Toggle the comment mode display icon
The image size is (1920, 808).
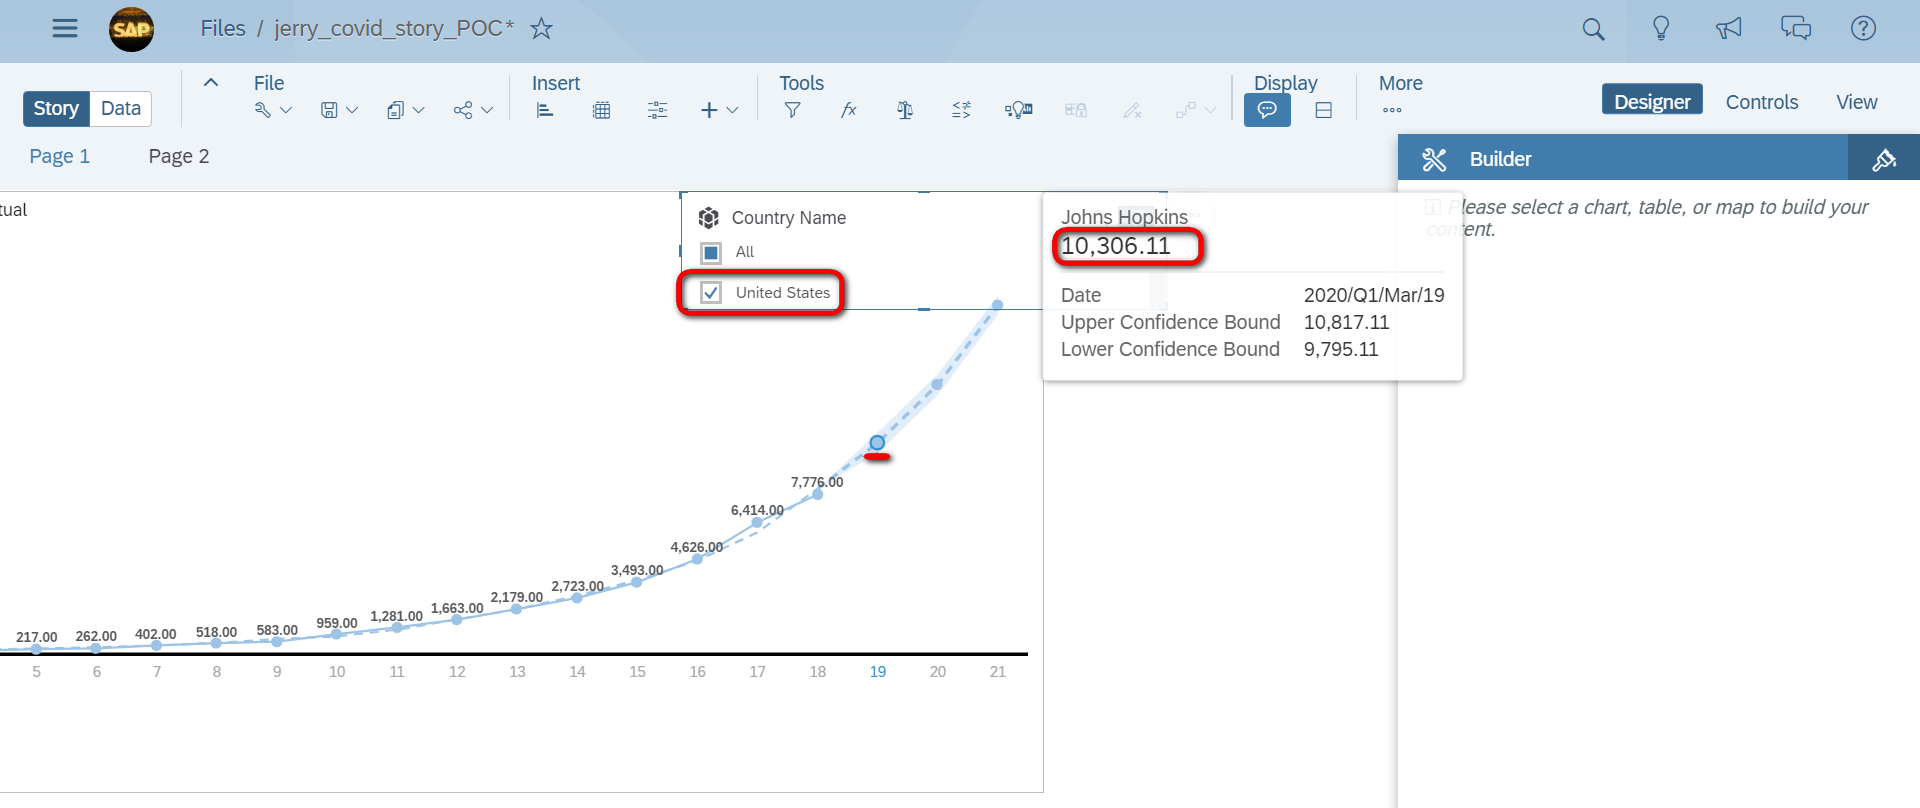pyautogui.click(x=1267, y=110)
